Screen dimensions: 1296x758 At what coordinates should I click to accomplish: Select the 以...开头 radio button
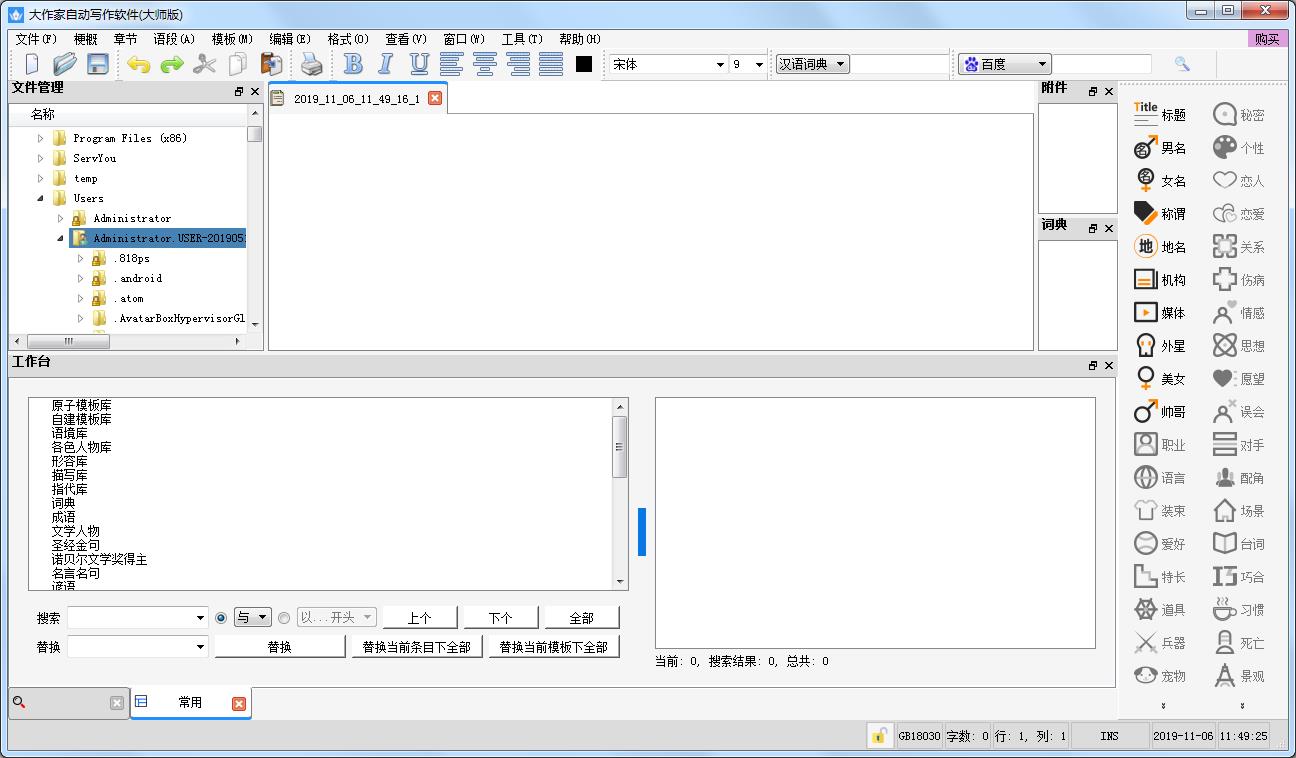284,618
